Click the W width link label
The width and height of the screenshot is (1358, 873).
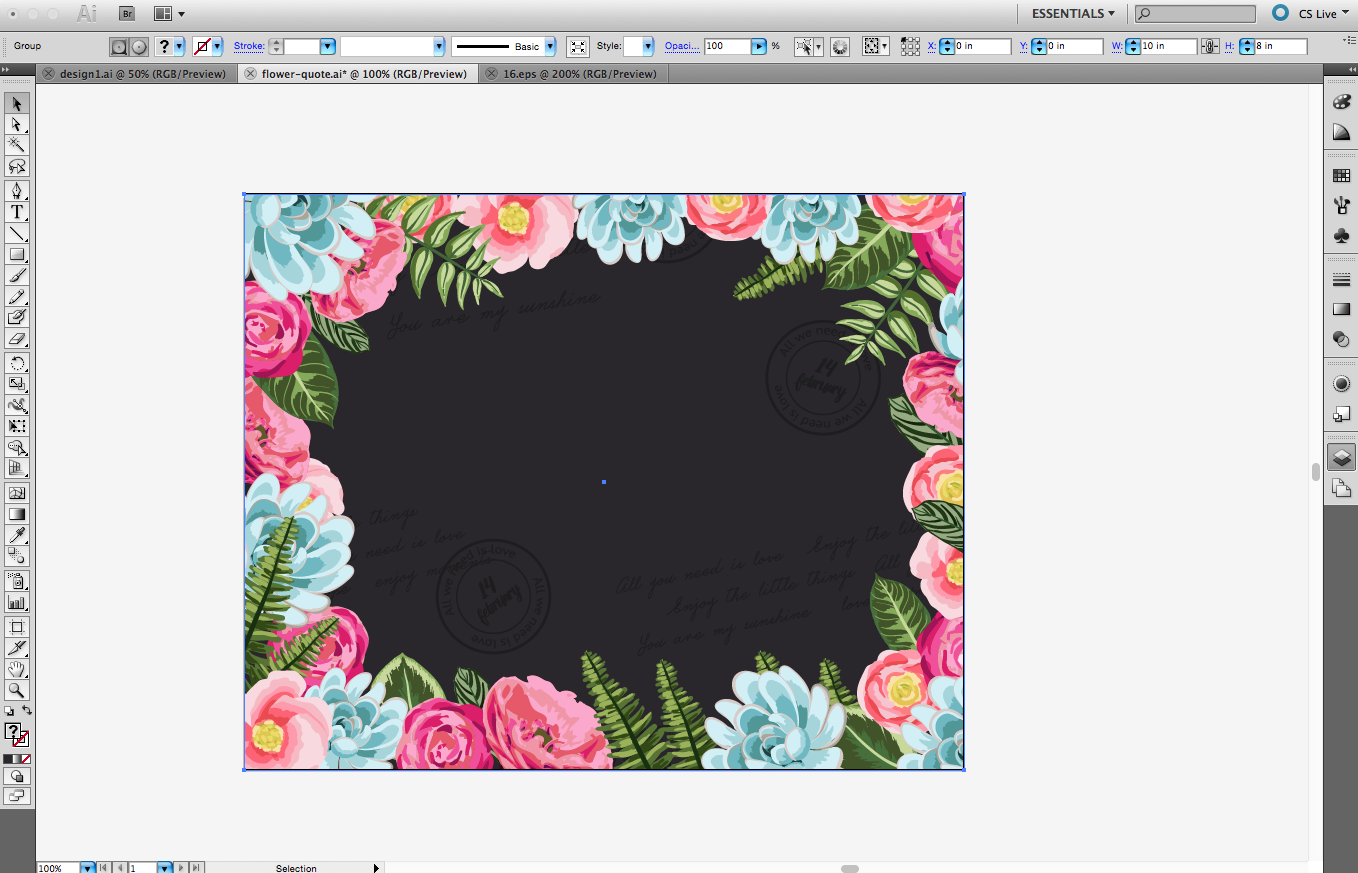click(1118, 47)
